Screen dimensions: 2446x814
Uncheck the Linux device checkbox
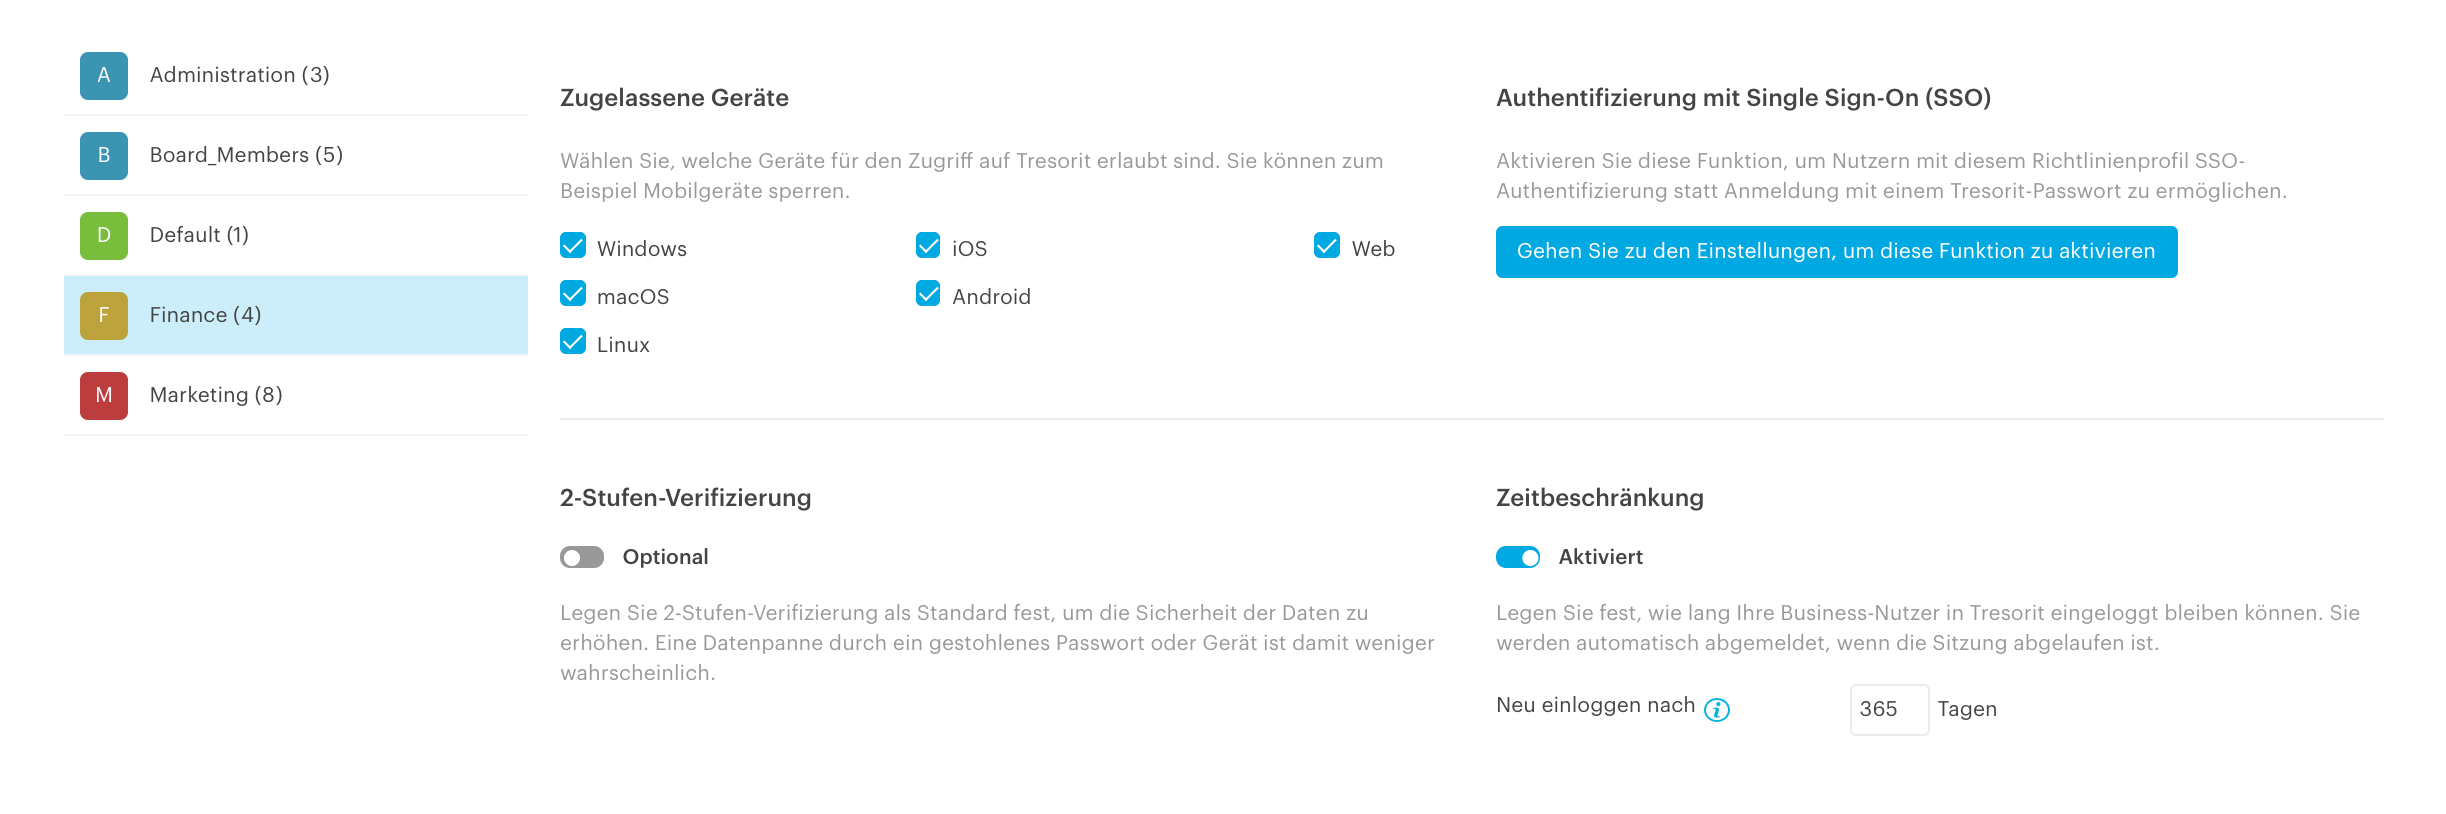(573, 342)
